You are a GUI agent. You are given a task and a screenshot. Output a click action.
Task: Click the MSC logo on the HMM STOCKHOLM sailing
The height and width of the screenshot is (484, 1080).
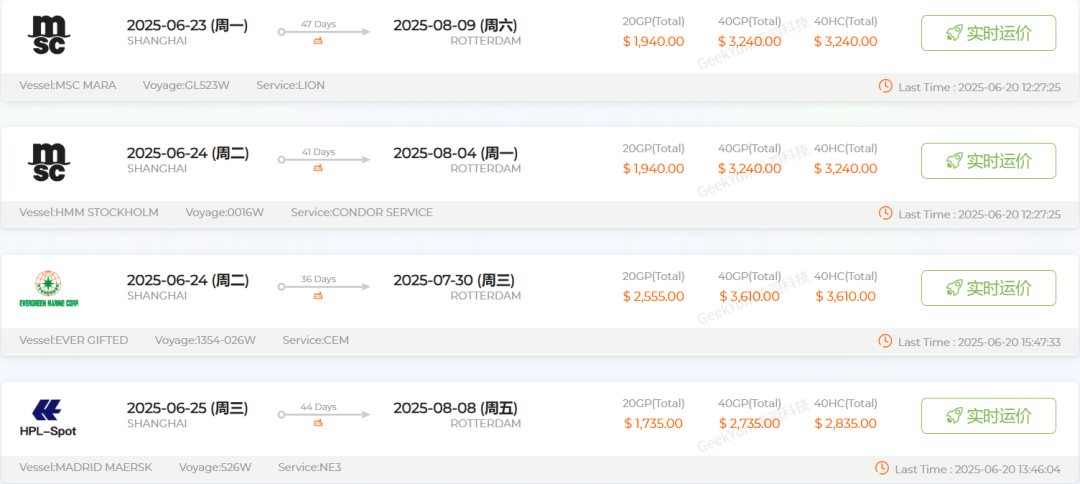pos(48,161)
